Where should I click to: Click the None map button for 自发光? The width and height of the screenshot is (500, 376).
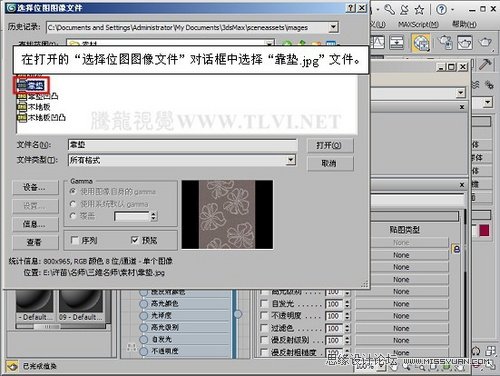click(x=402, y=304)
